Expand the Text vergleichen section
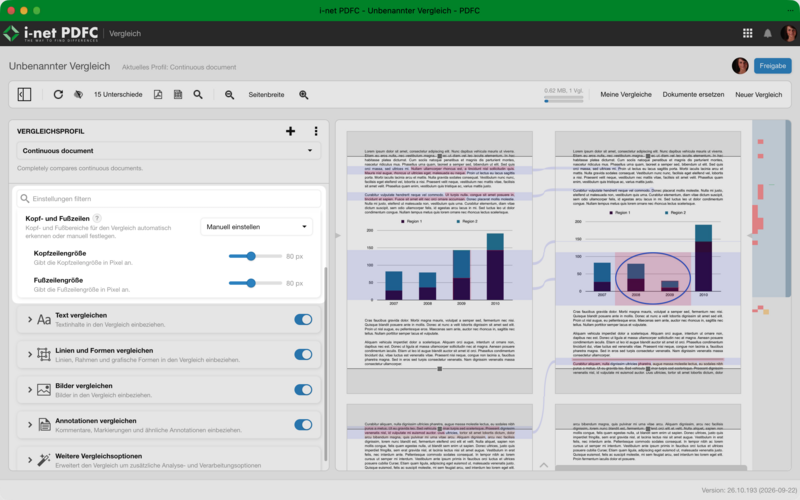 tap(30, 319)
